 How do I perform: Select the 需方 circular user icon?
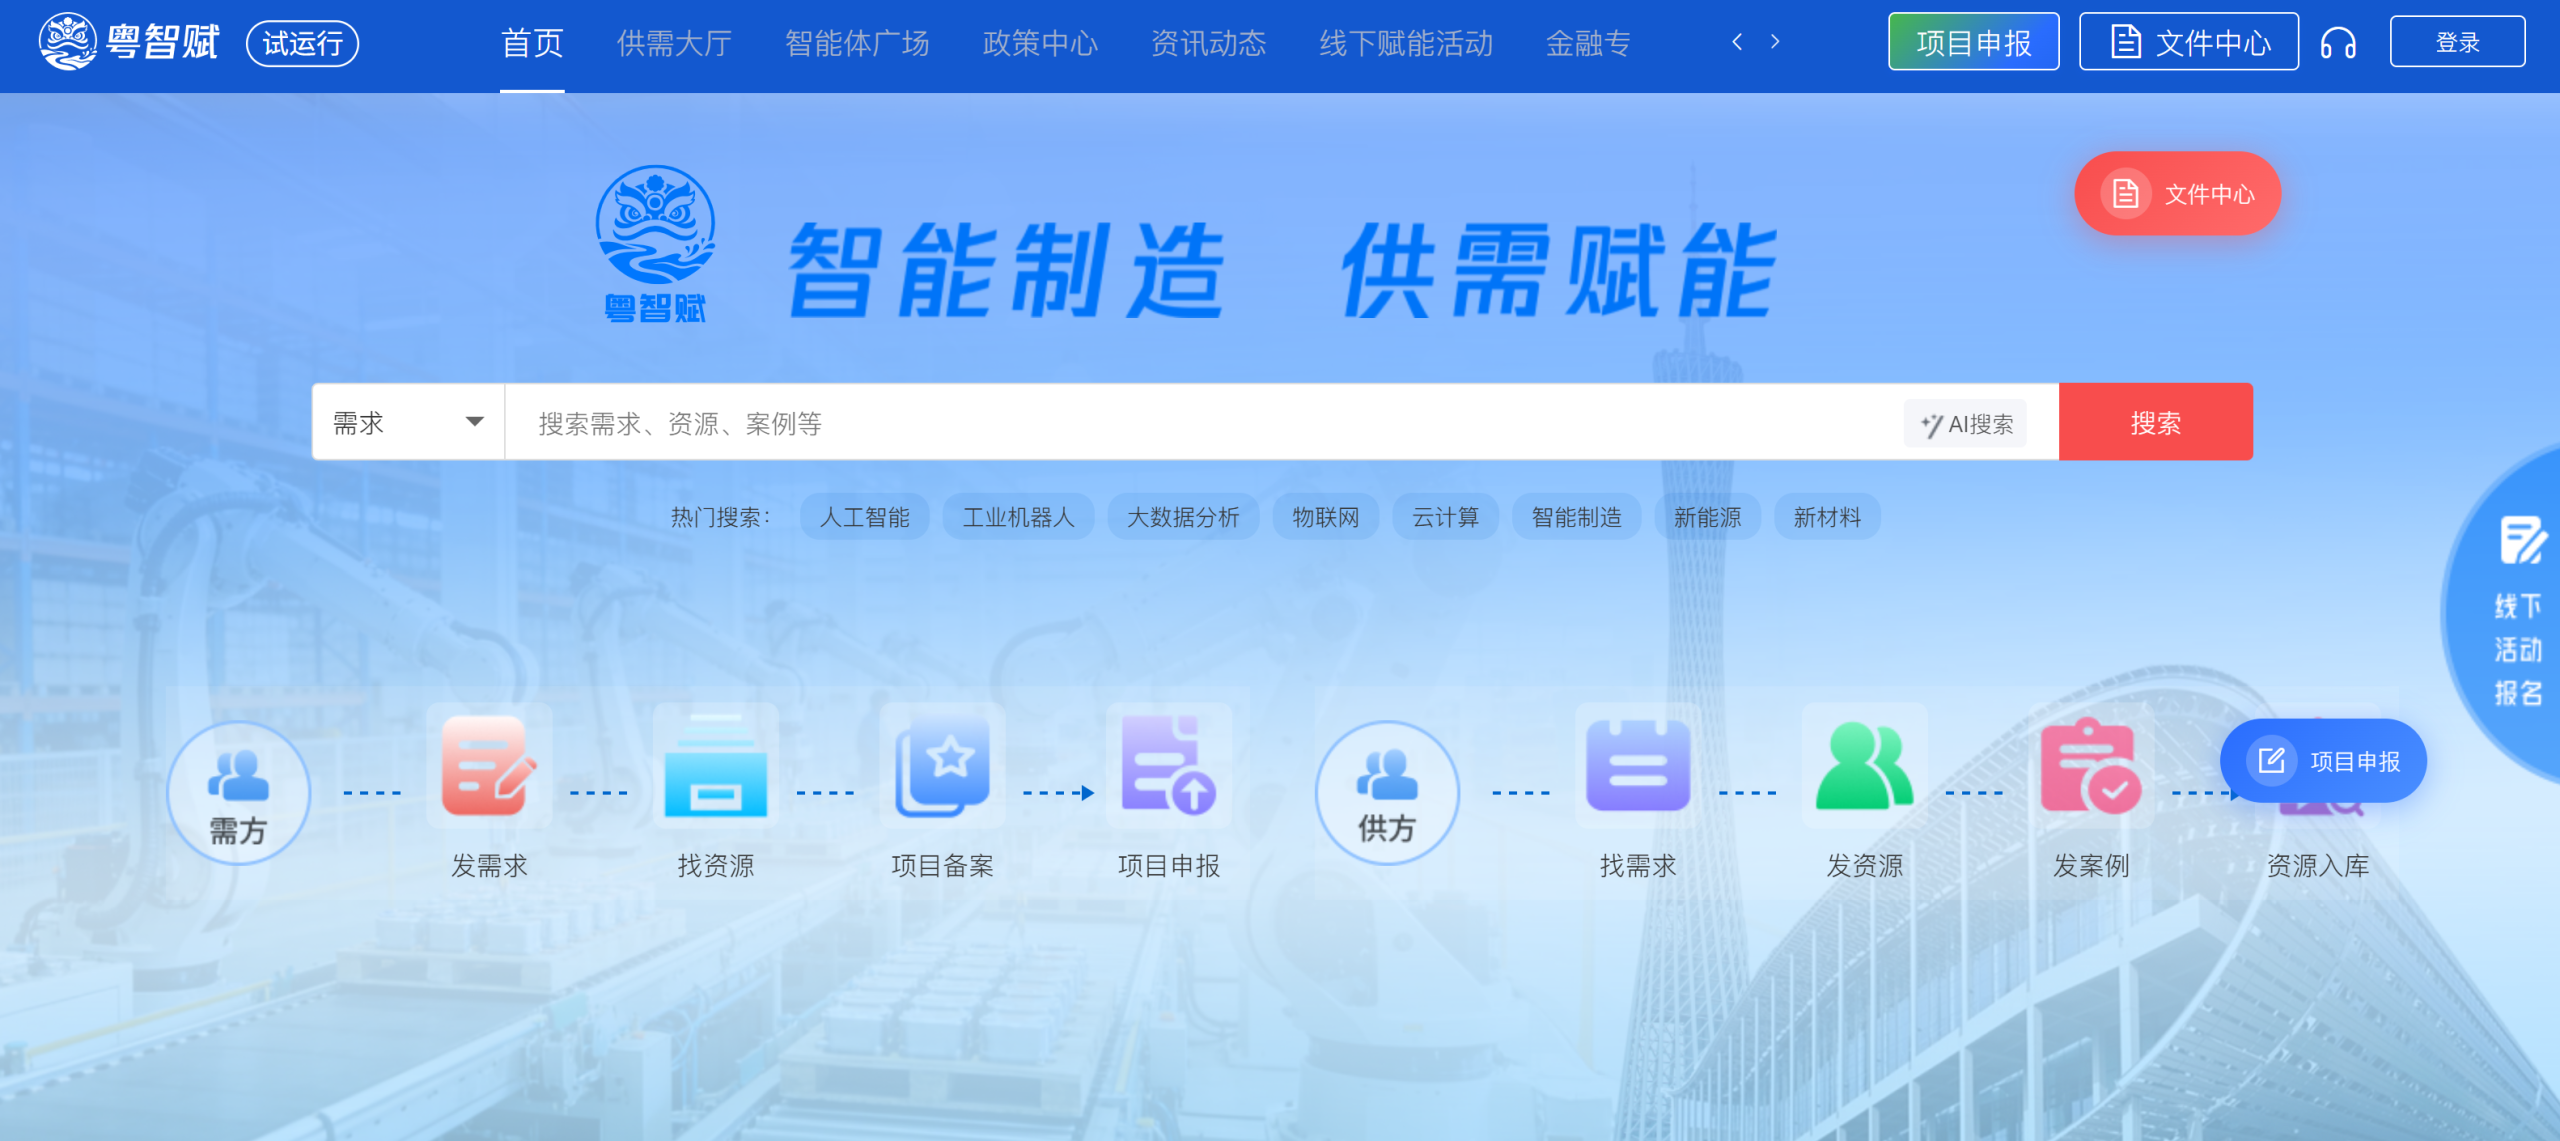pyautogui.click(x=238, y=792)
